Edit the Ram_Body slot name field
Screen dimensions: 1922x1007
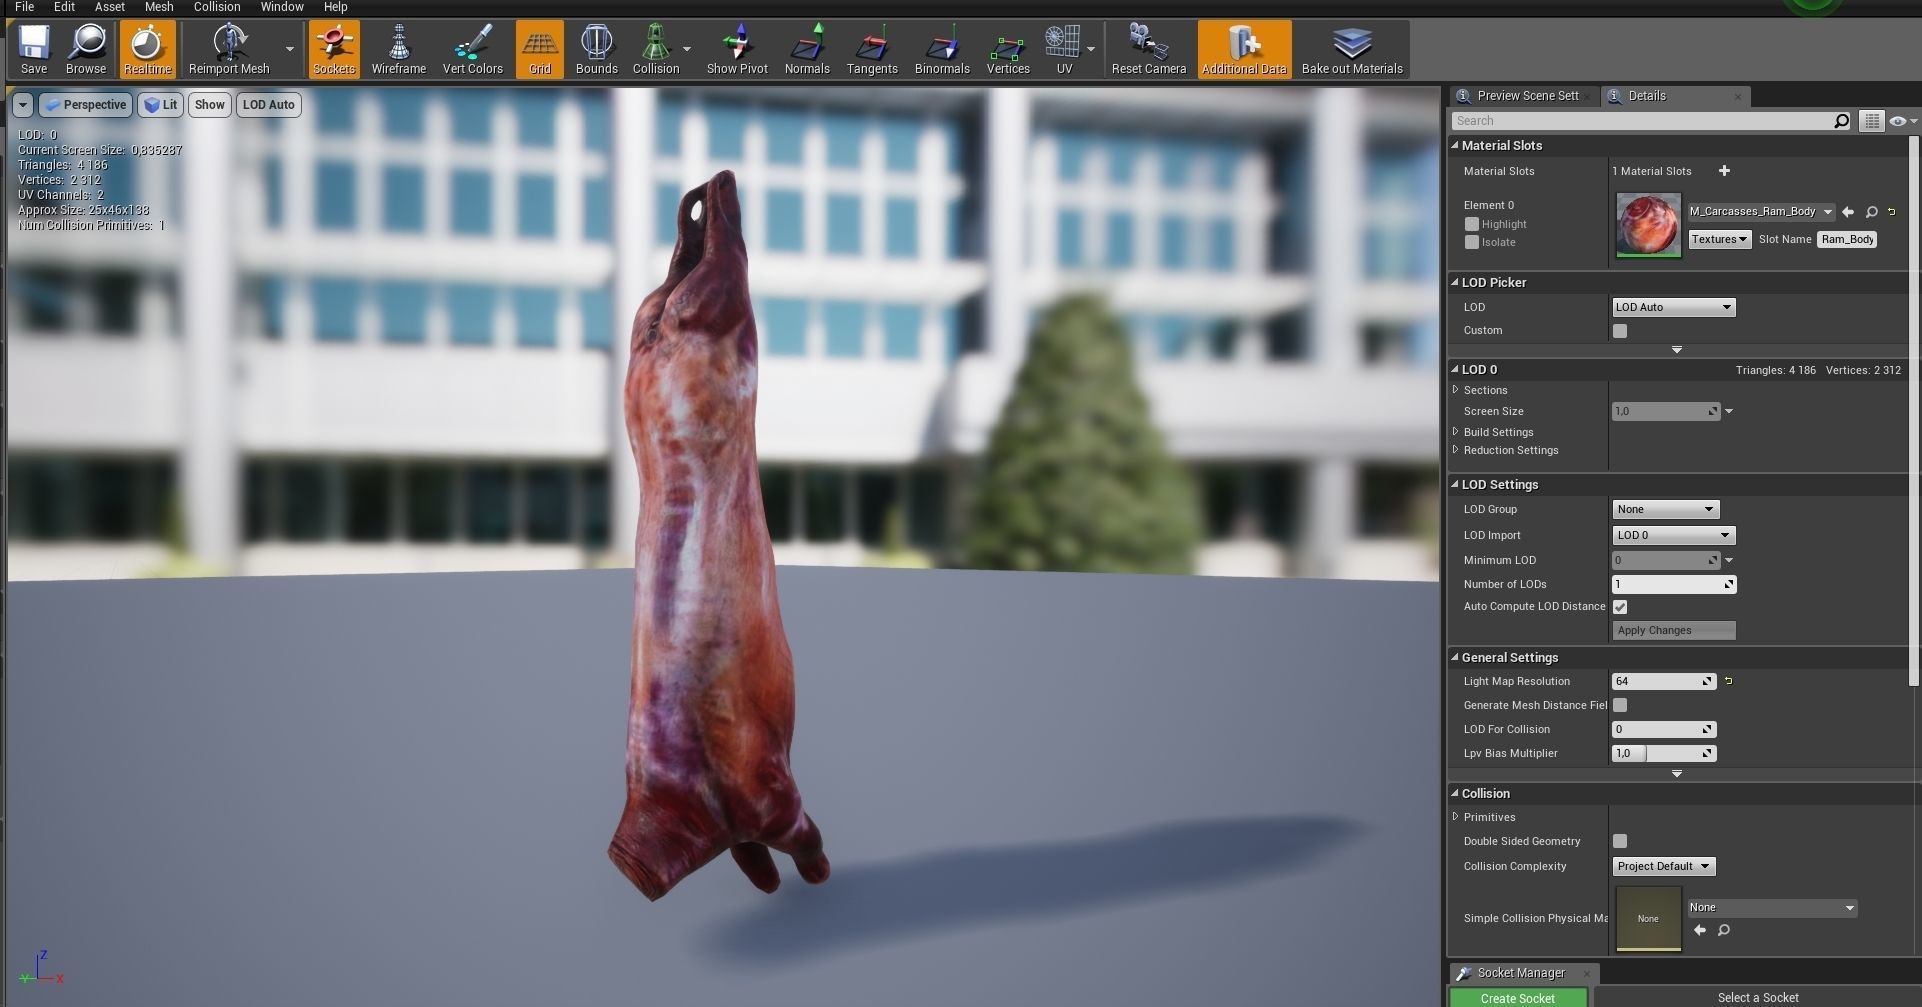click(x=1846, y=239)
